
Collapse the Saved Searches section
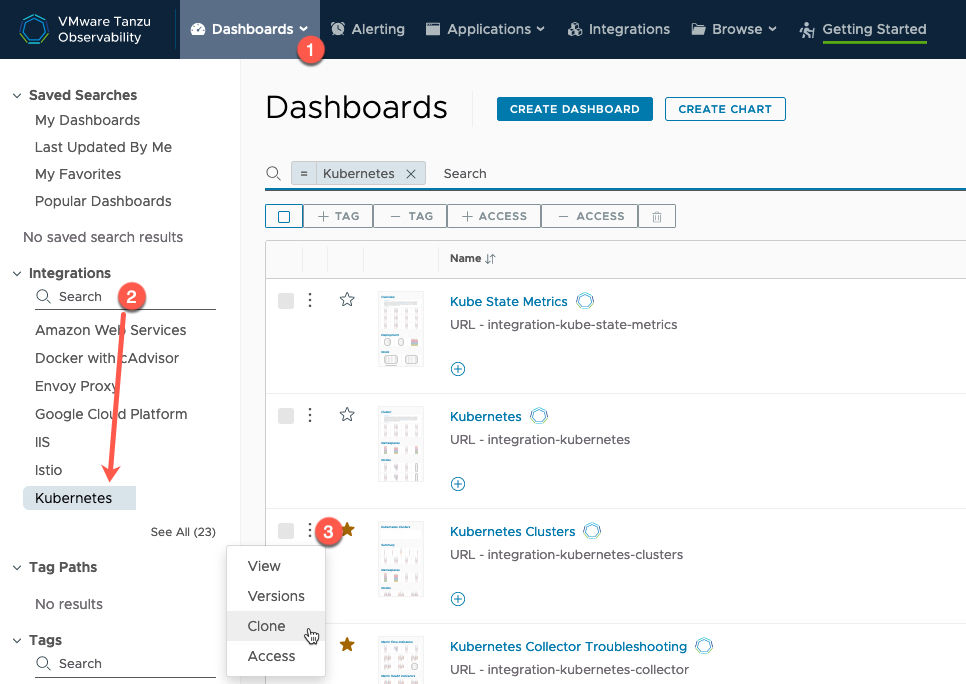(x=17, y=96)
